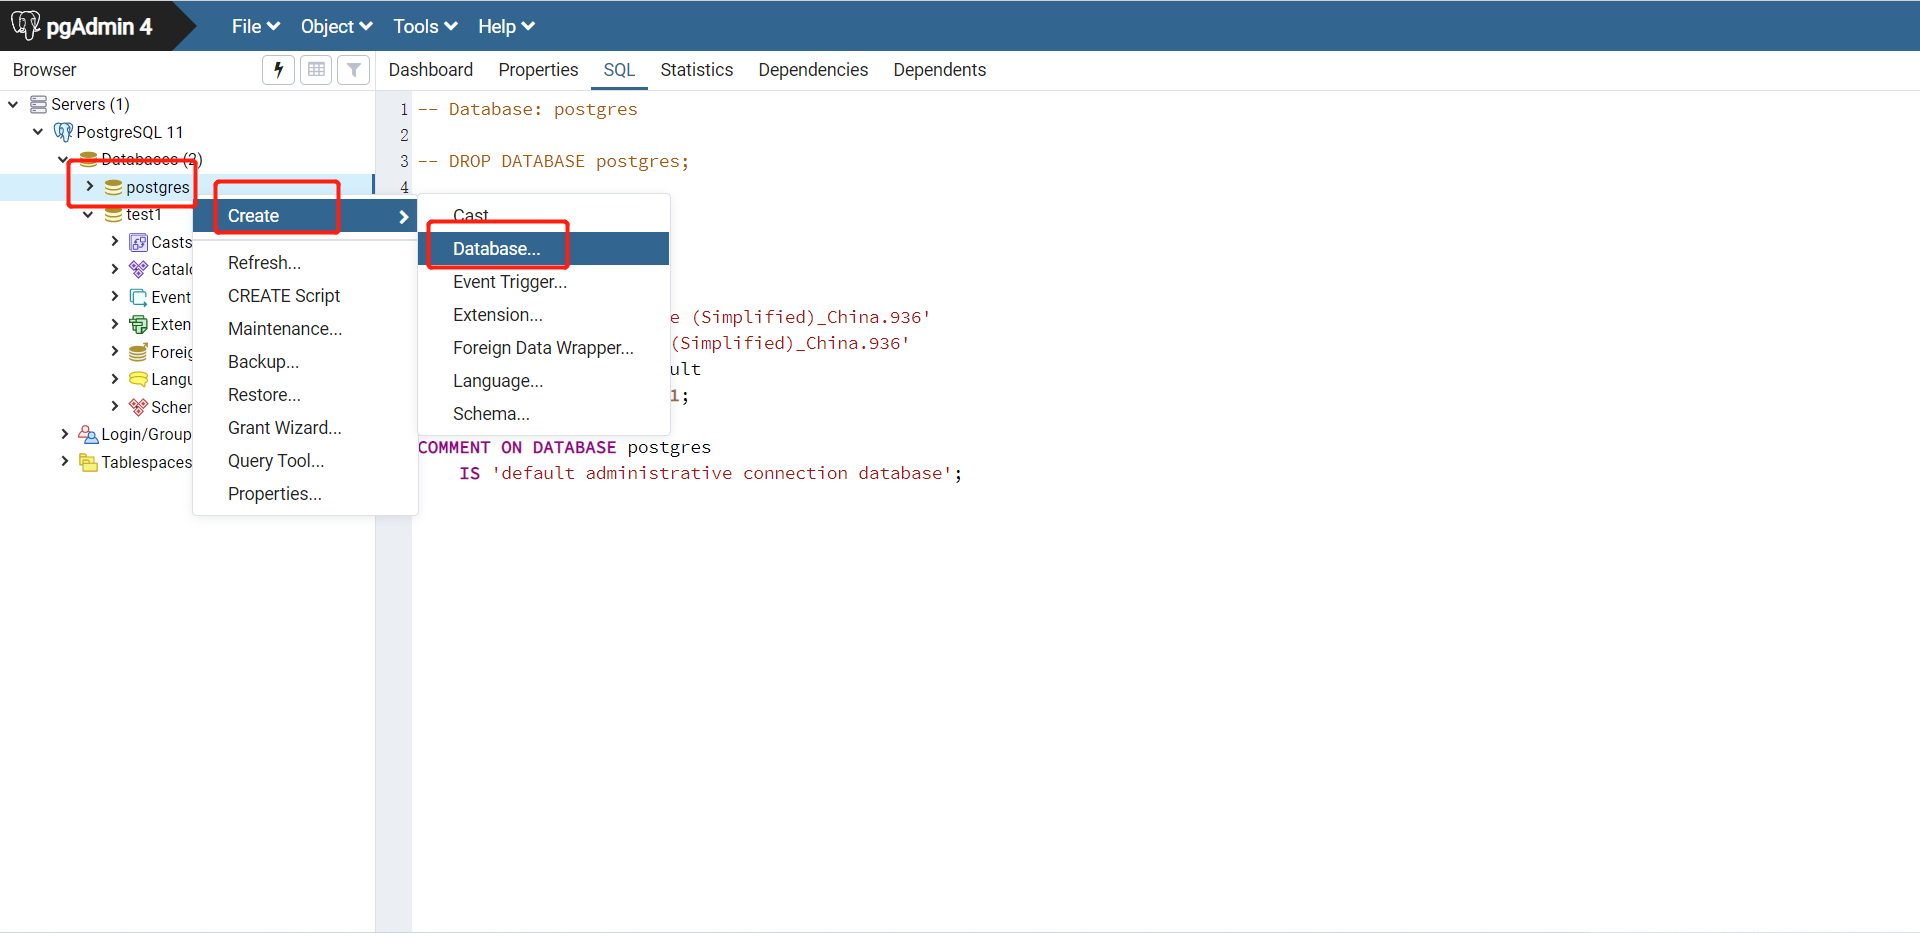
Task: Choose Grant Wizard... in the context menu
Action: (305, 428)
